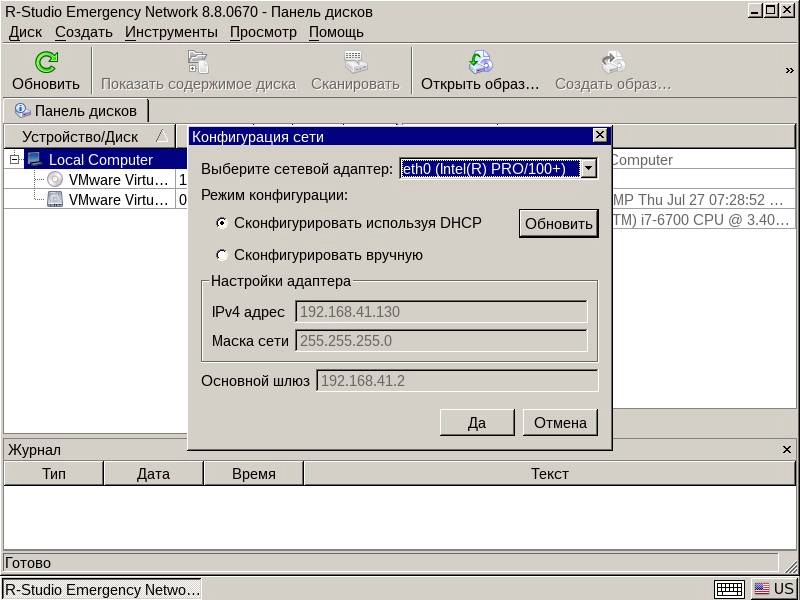The width and height of the screenshot is (800, 600).
Task: Click the i7-6700 CPU @ 3.40 text
Action: click(714, 219)
